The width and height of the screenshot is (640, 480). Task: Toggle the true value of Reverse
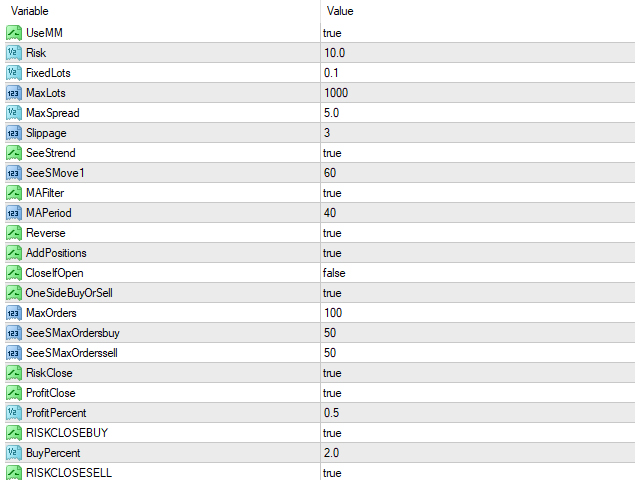click(478, 233)
